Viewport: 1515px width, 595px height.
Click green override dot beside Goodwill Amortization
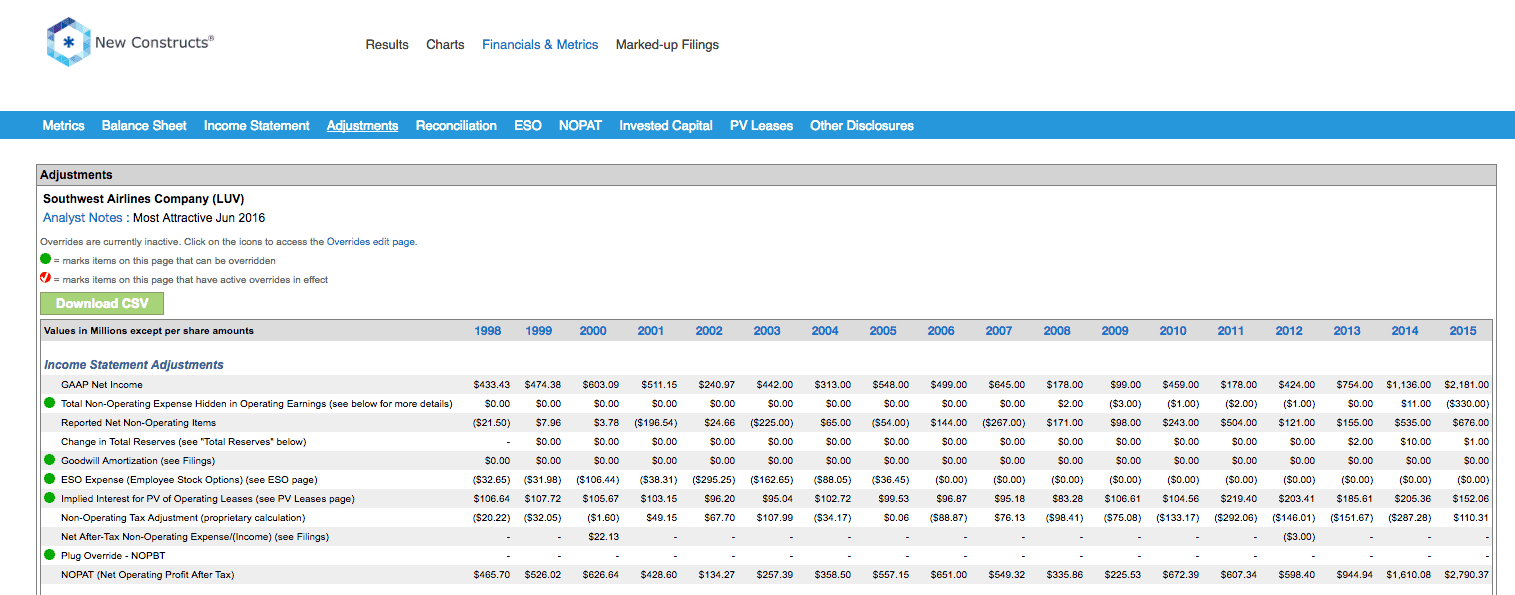tap(49, 460)
